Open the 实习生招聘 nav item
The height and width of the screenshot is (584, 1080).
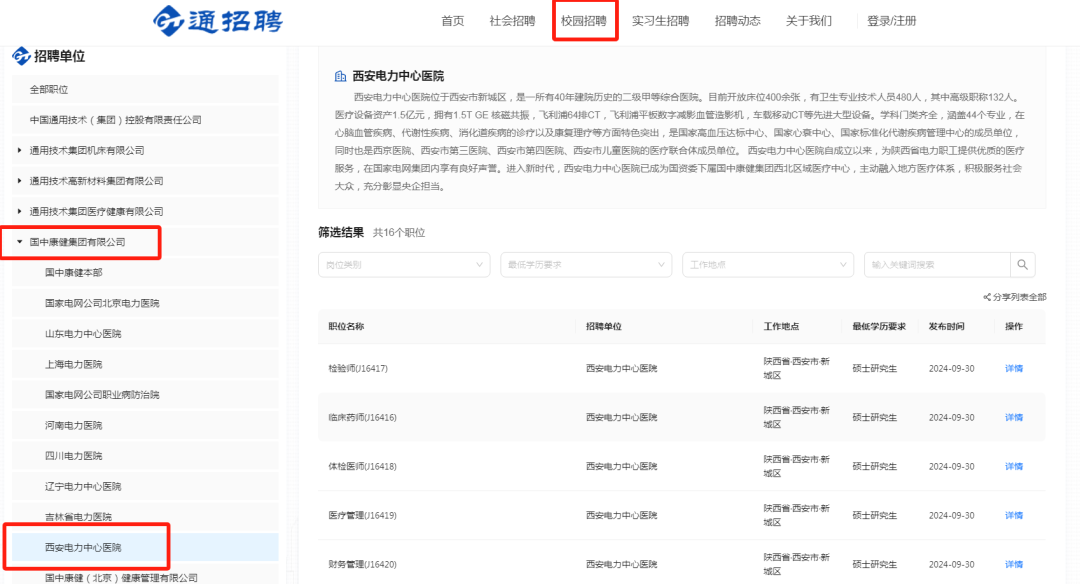pos(661,21)
